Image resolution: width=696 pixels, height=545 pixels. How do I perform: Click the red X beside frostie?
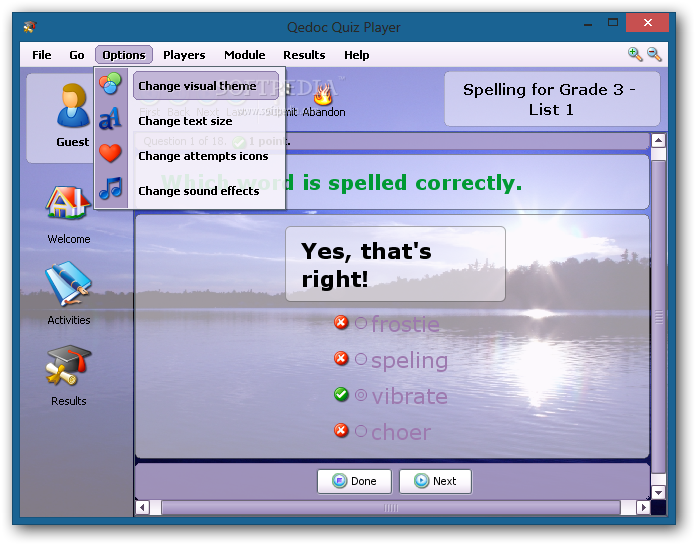[x=341, y=323]
